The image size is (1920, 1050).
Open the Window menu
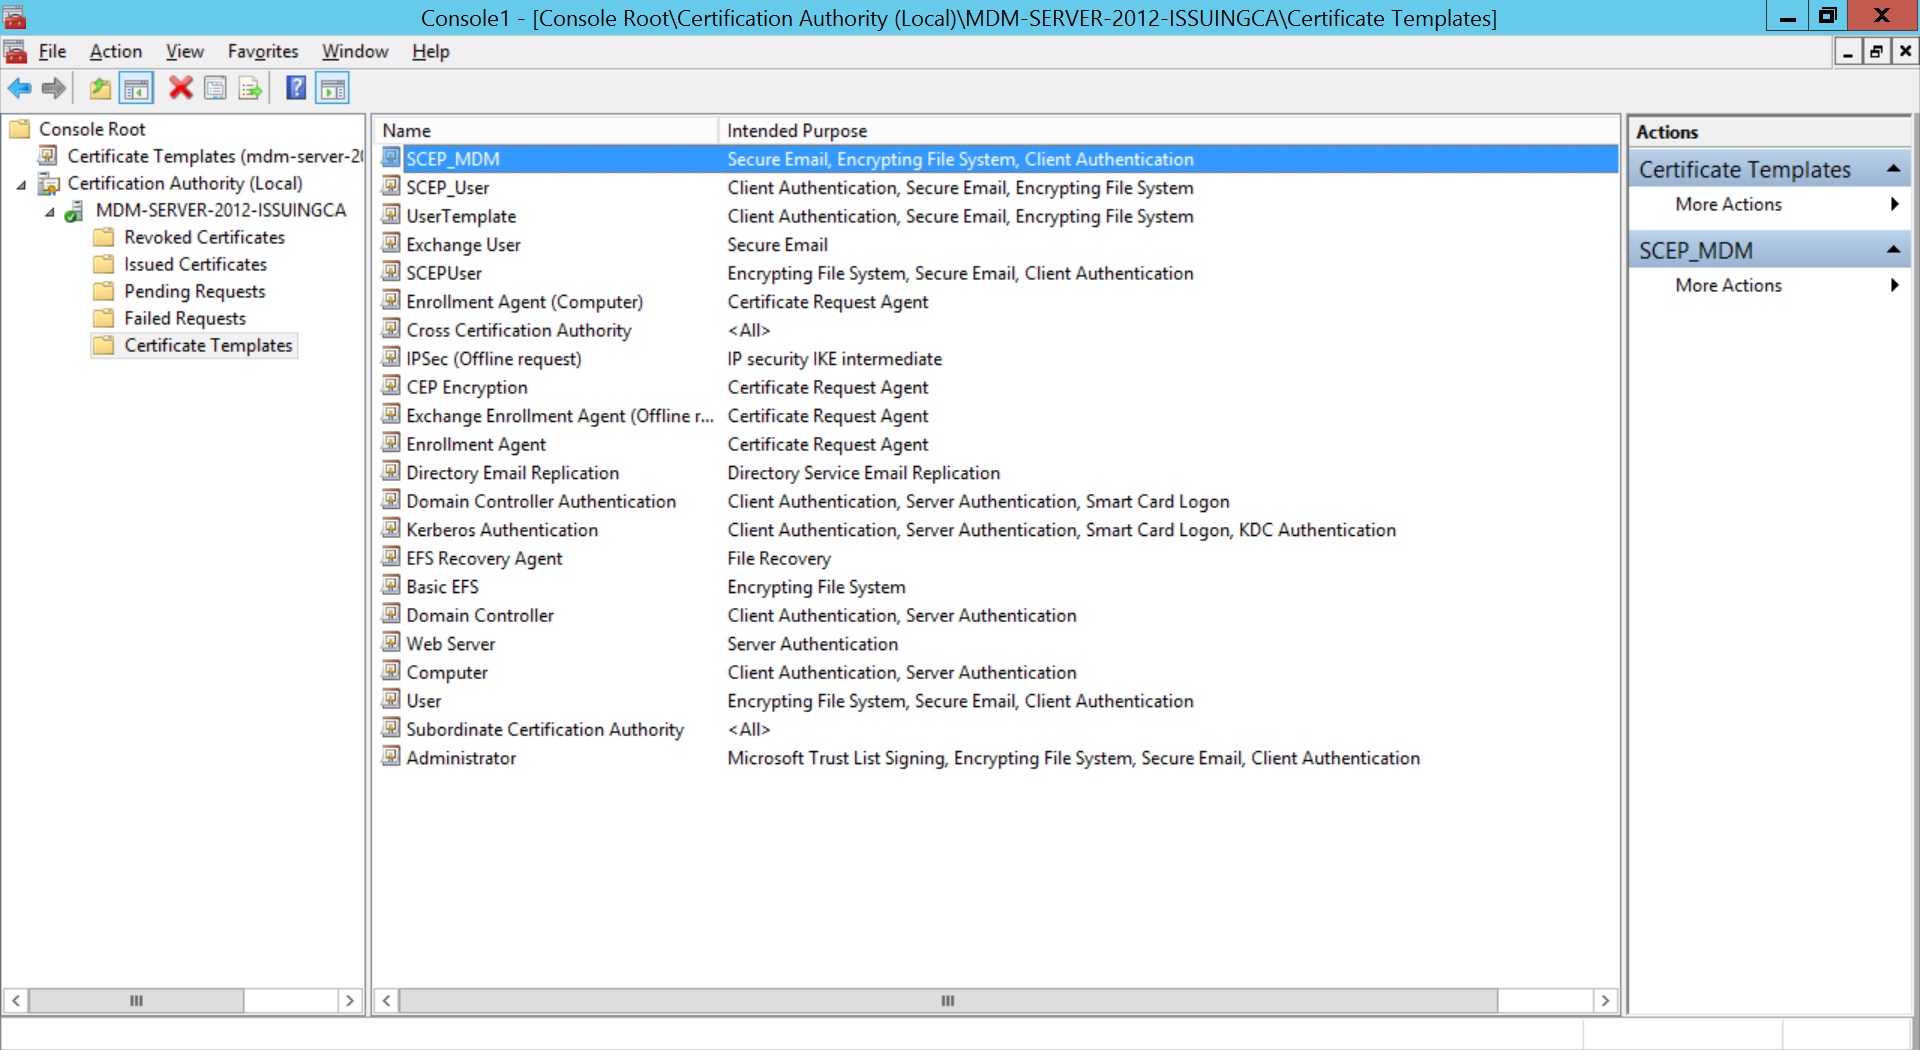pos(353,51)
